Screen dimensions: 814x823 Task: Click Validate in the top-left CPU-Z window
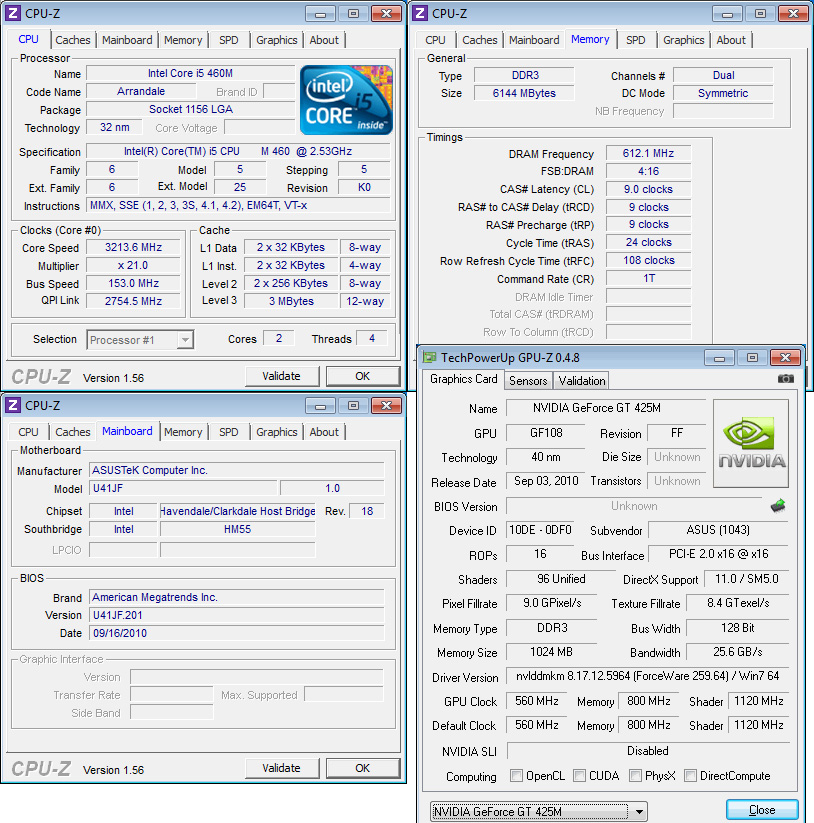click(x=281, y=376)
